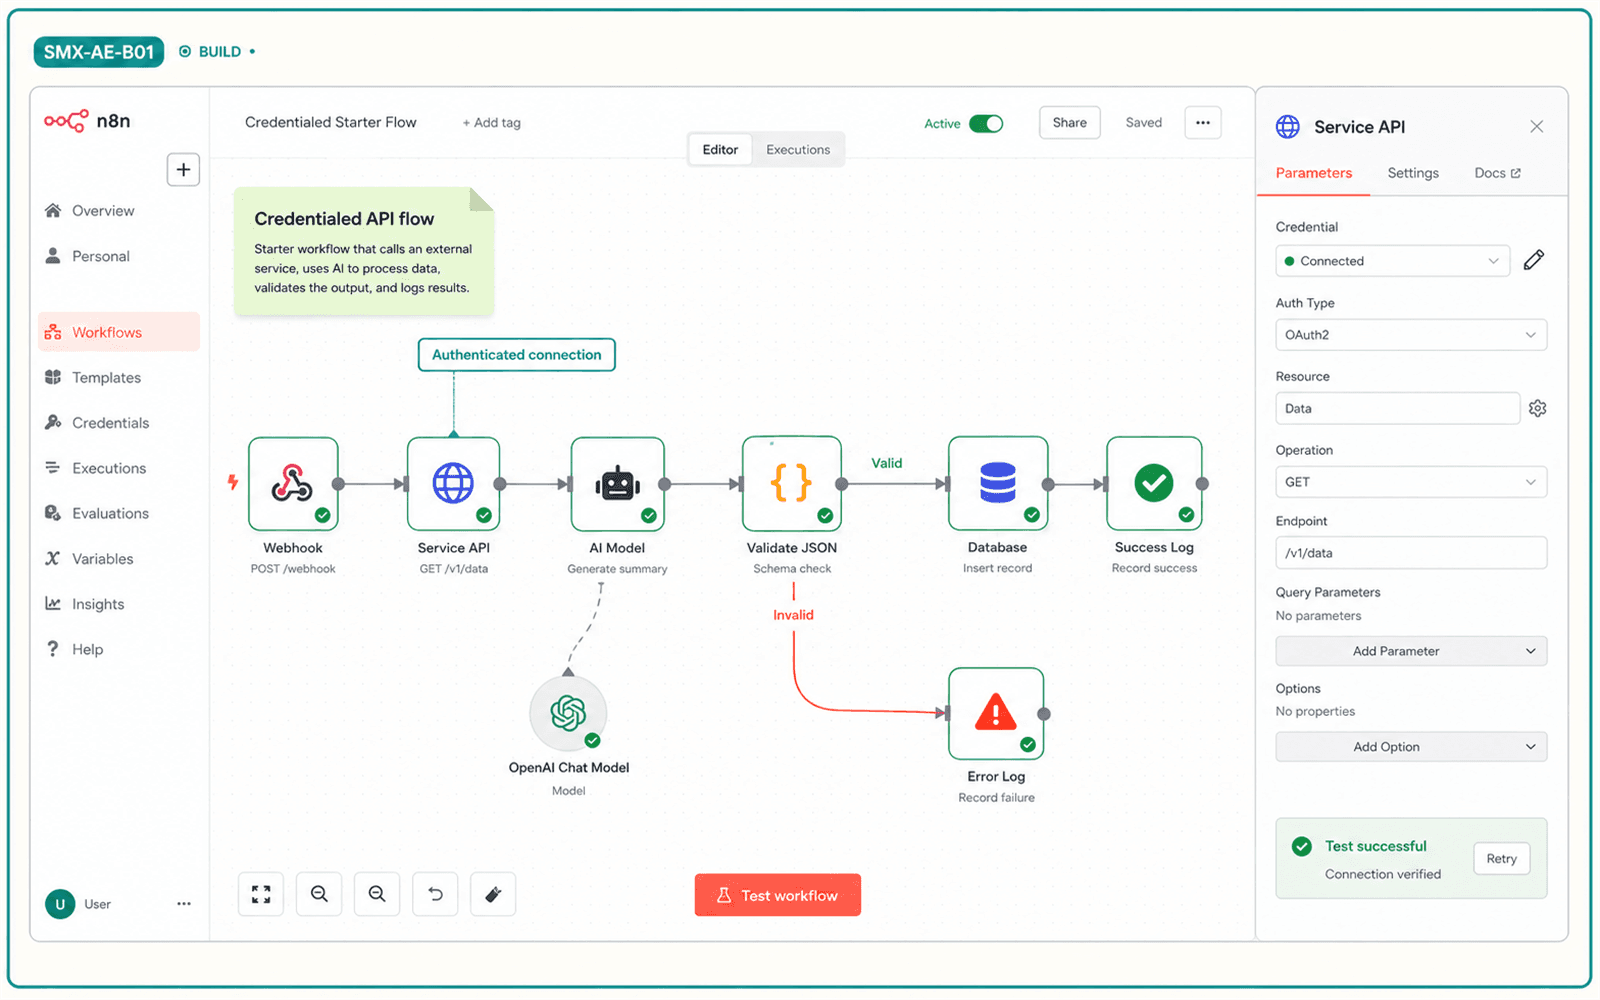The width and height of the screenshot is (1600, 1000).
Task: Select the Credentialed API flow sticky note
Action: pos(364,252)
